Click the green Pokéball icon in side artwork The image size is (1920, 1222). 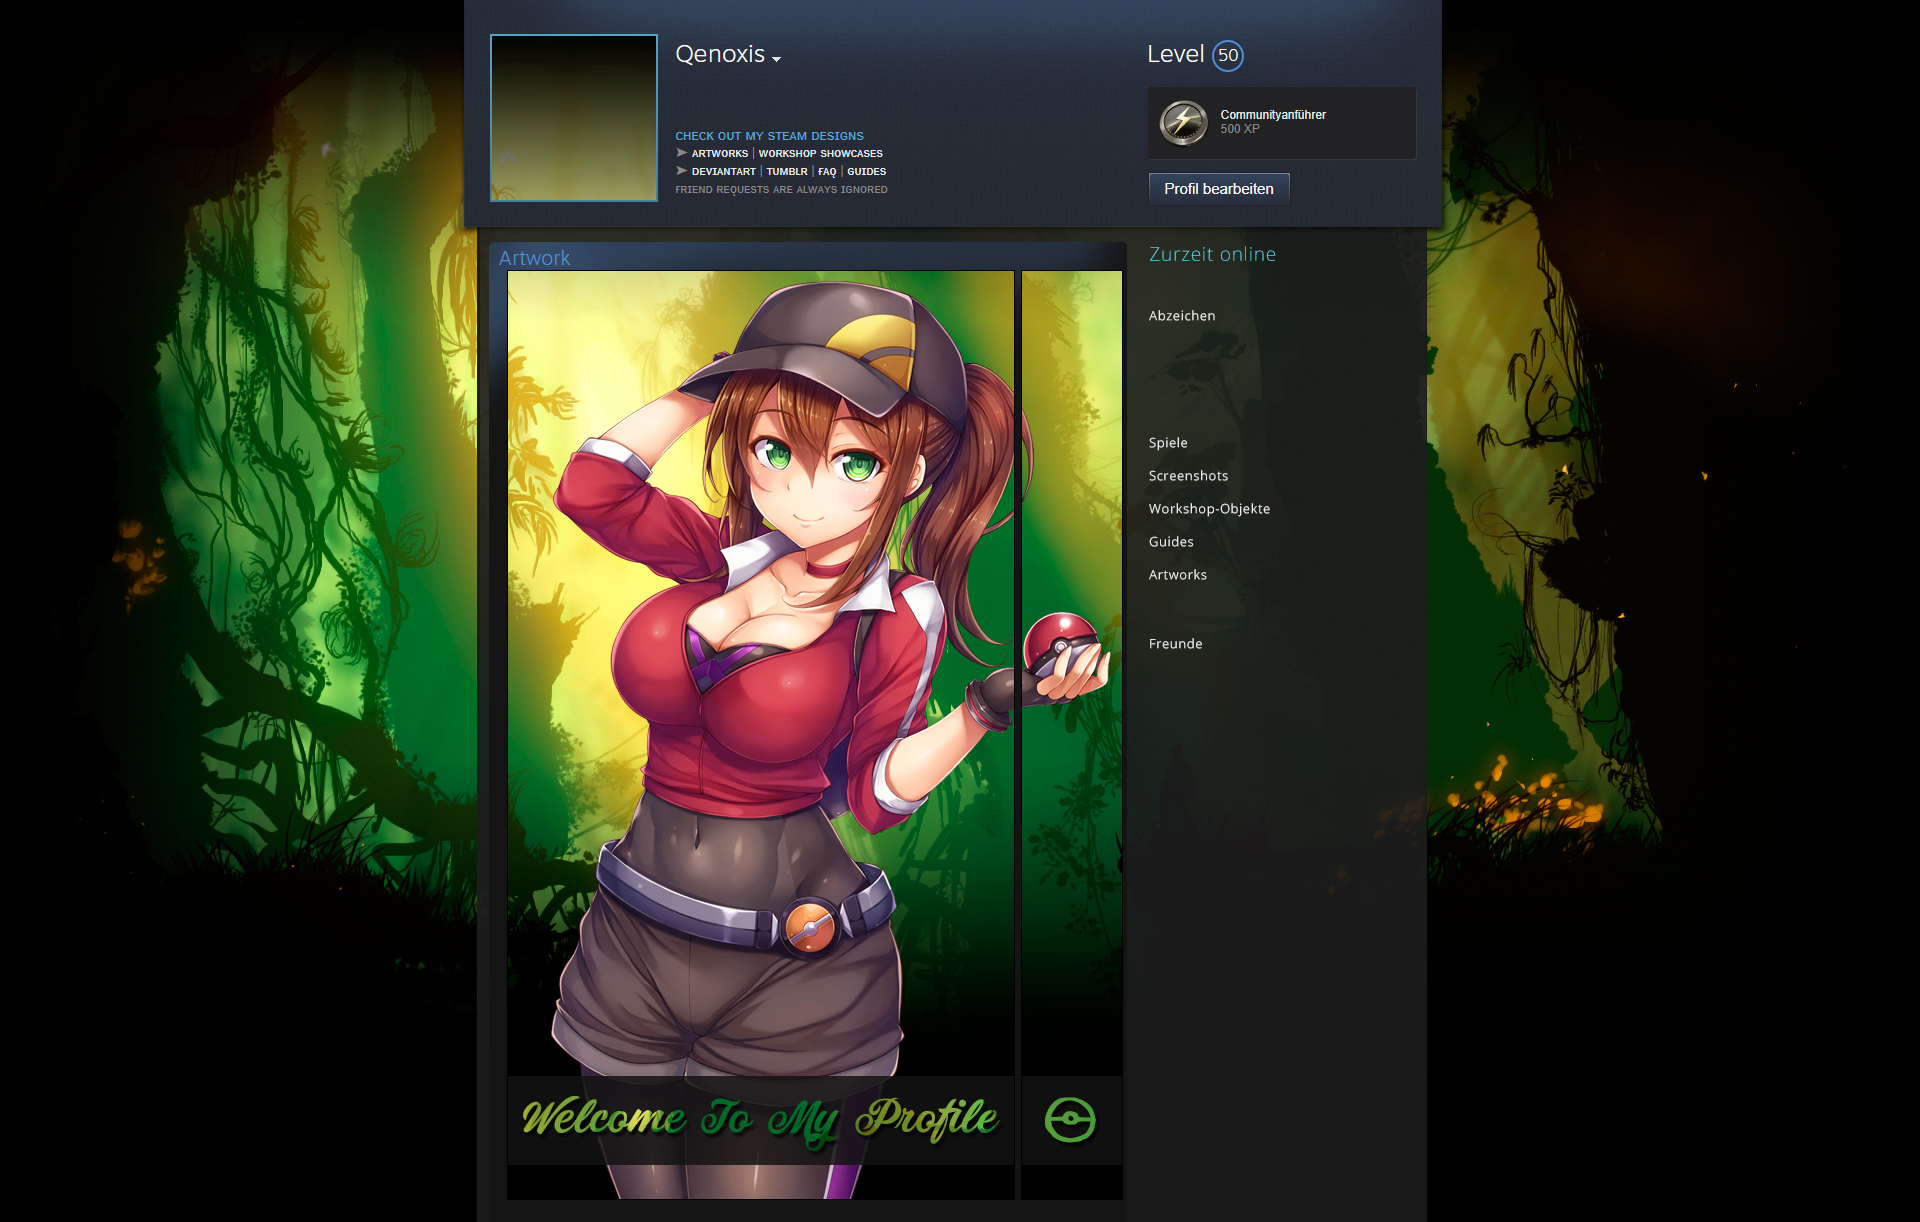(1070, 1120)
